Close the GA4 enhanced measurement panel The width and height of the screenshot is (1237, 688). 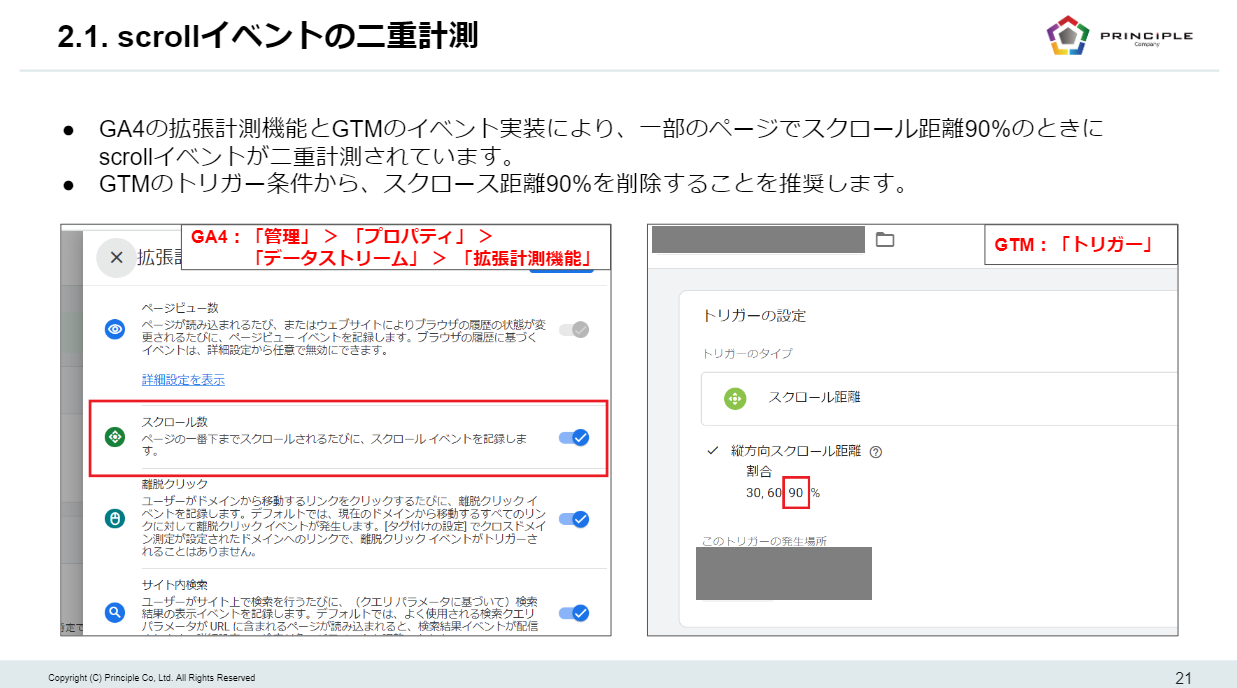[116, 257]
